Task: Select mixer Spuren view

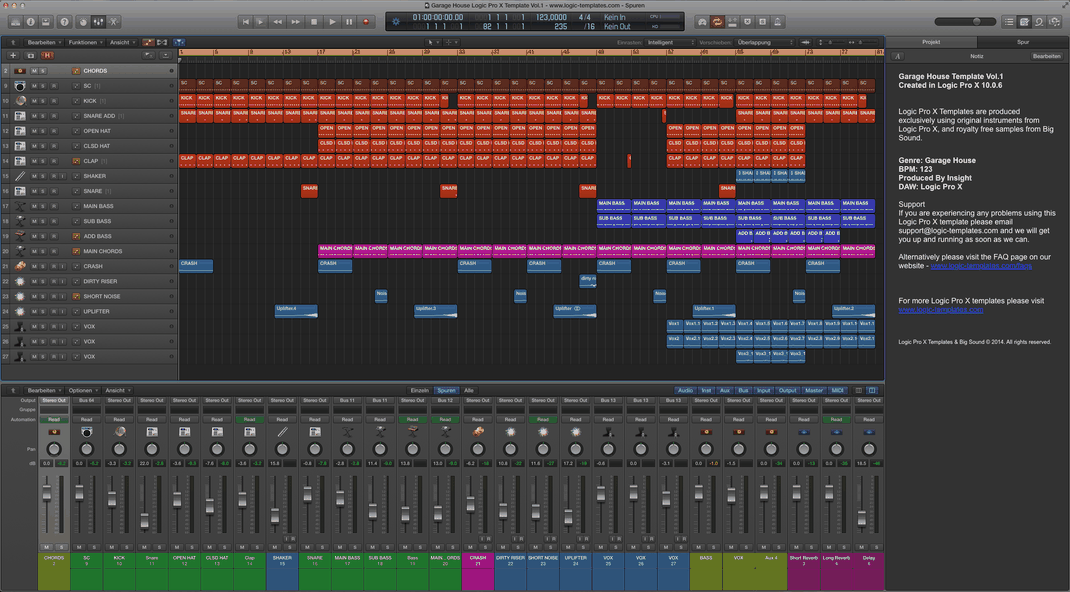Action: click(x=446, y=391)
